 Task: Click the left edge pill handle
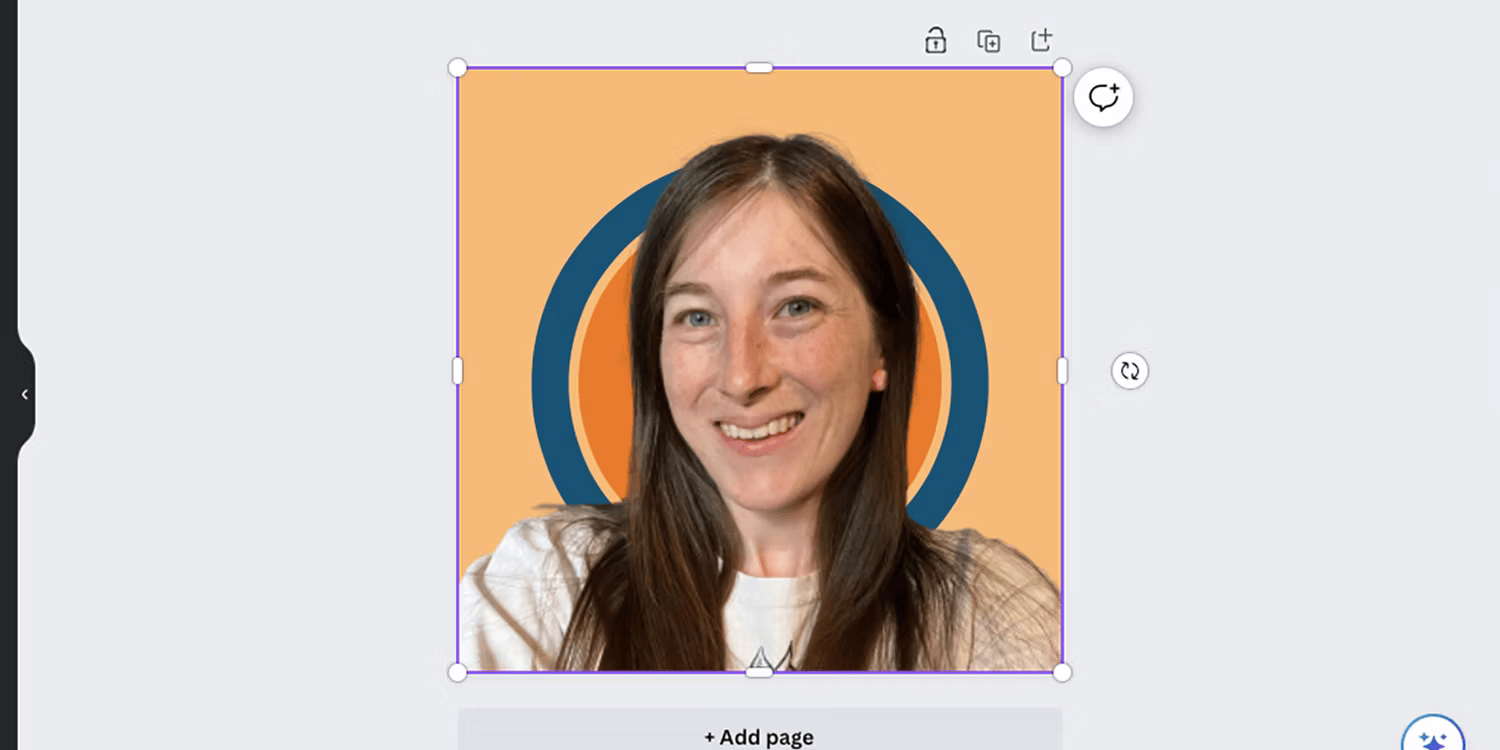(x=457, y=371)
